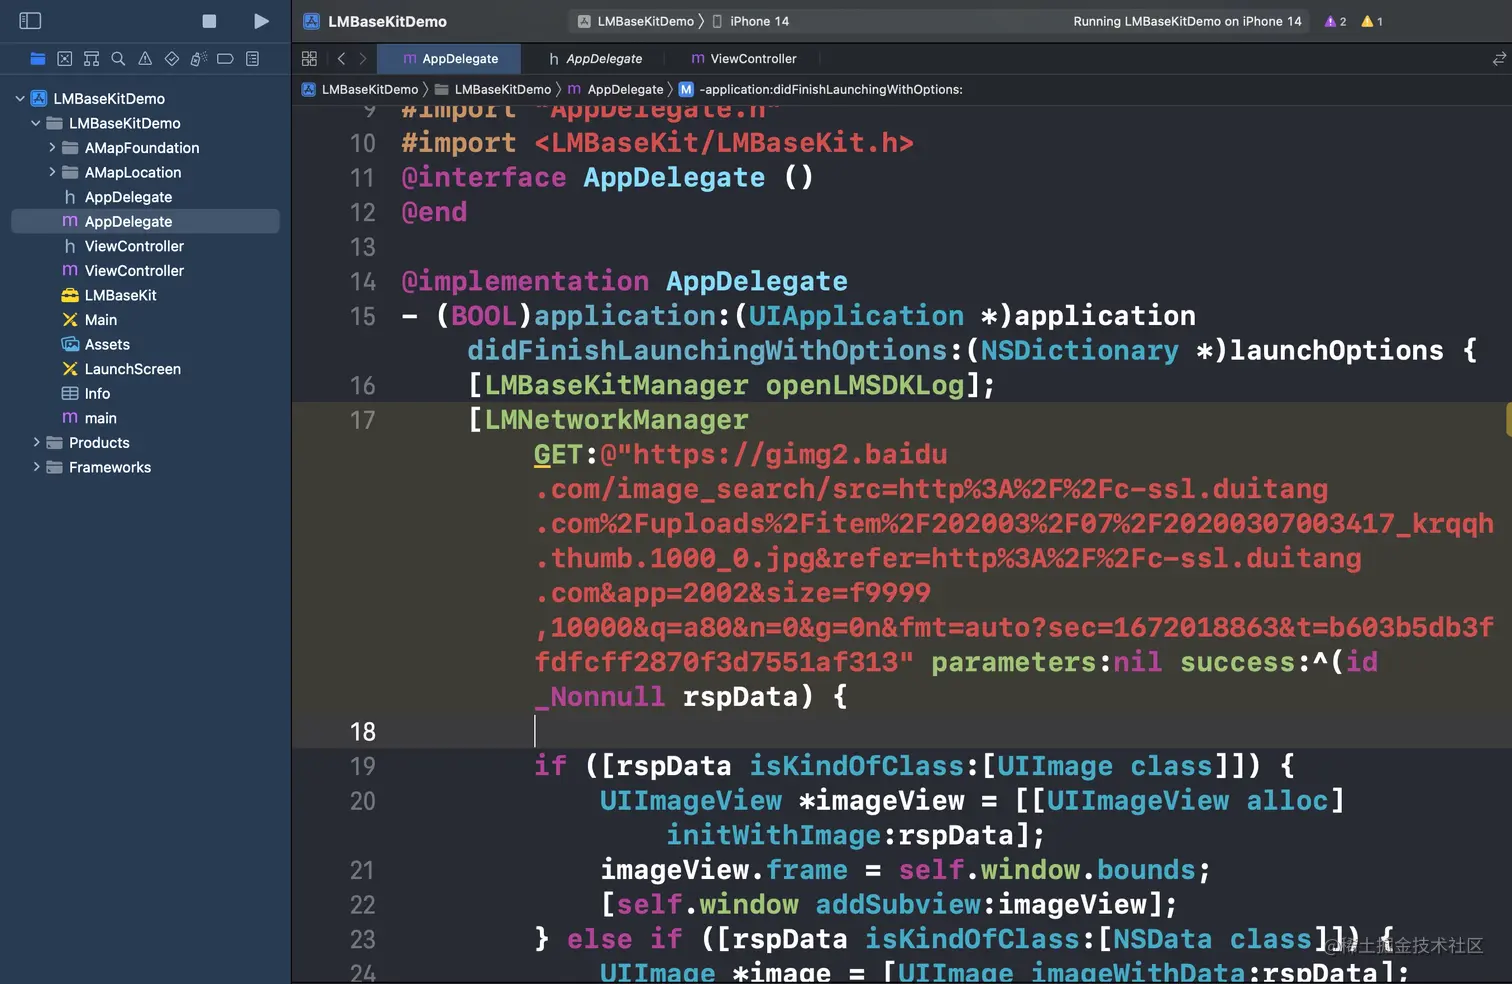Click line number 17 in the gutter
The width and height of the screenshot is (1512, 984).
coord(362,420)
